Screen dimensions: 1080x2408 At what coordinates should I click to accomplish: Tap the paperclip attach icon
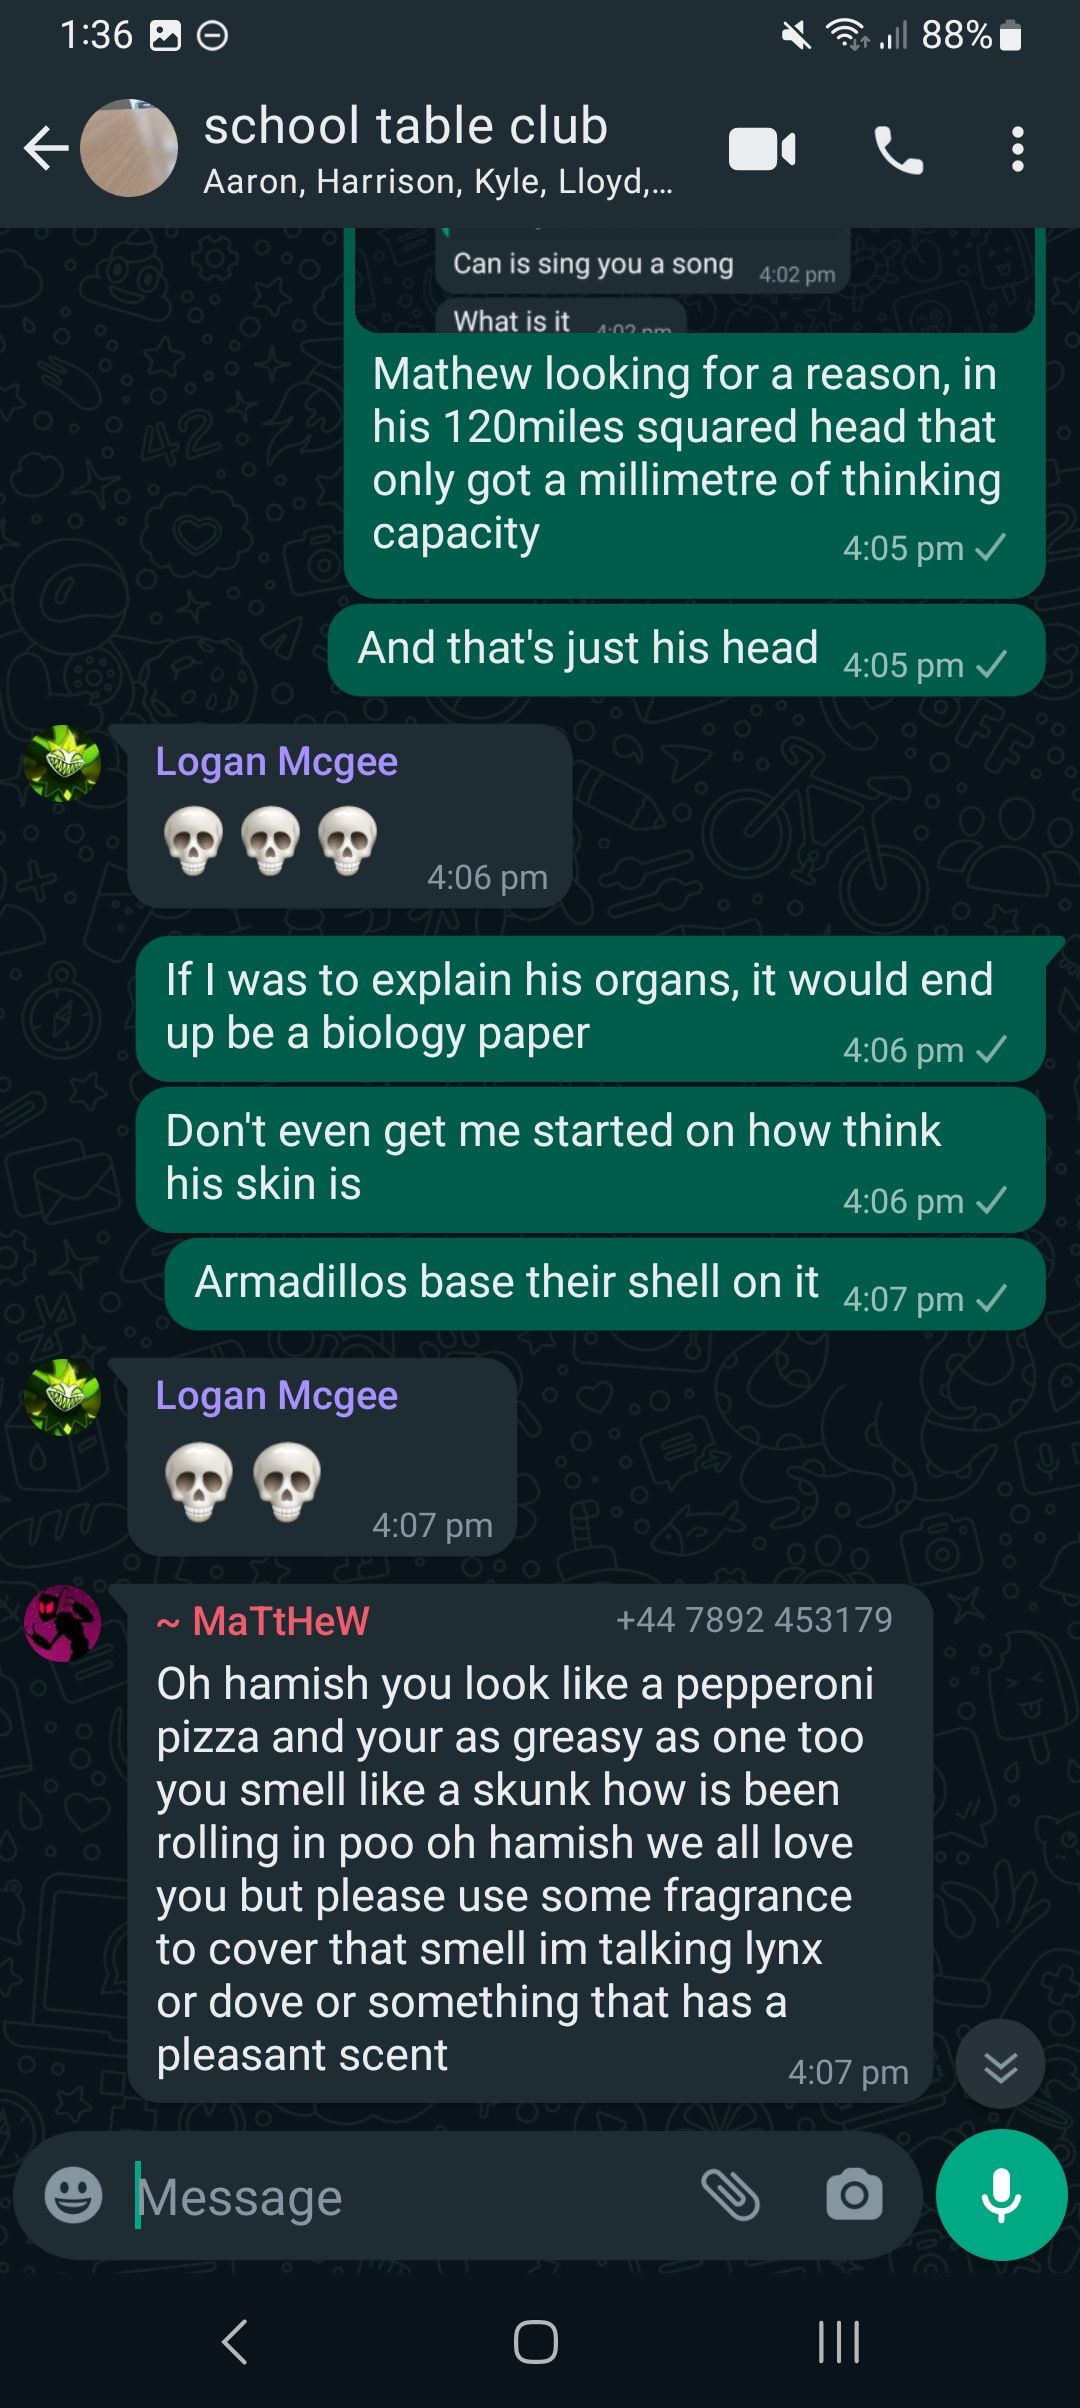coord(731,2195)
